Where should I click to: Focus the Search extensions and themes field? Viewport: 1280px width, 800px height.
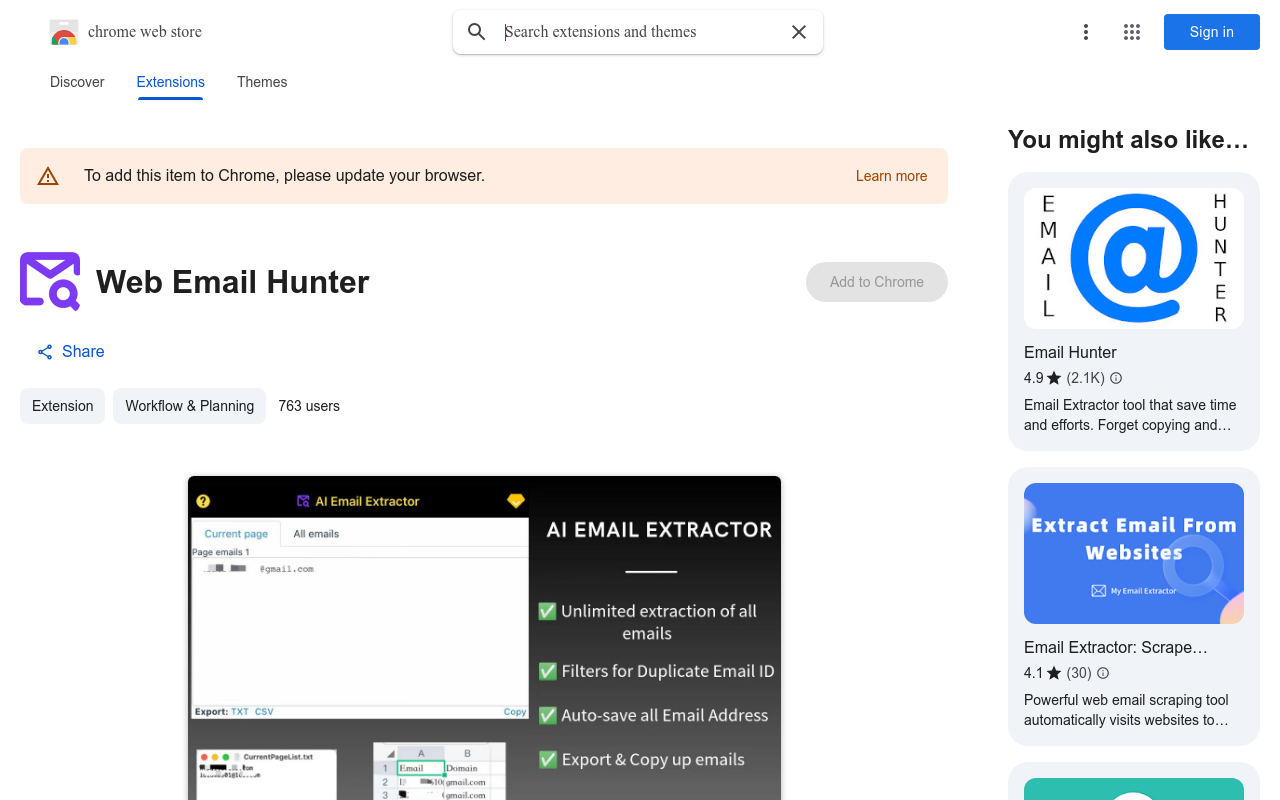[x=640, y=32]
